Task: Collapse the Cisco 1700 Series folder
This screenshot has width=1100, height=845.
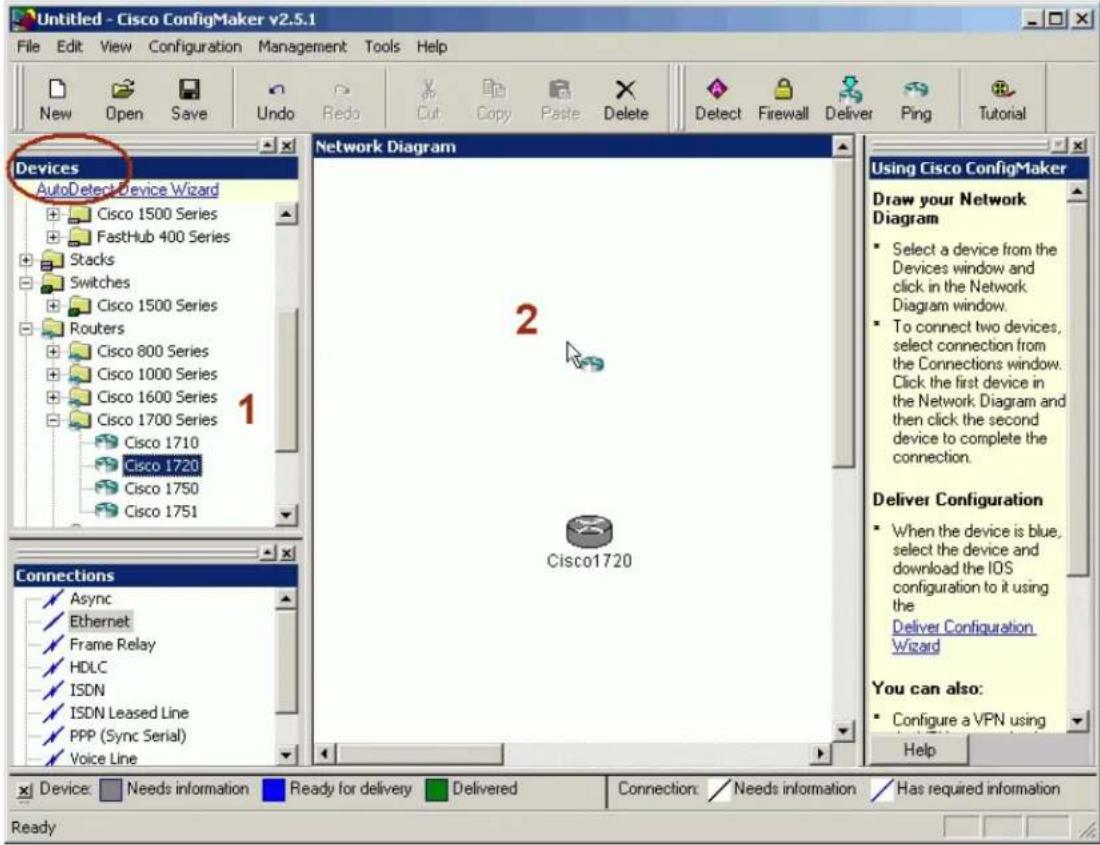Action: coord(53,420)
